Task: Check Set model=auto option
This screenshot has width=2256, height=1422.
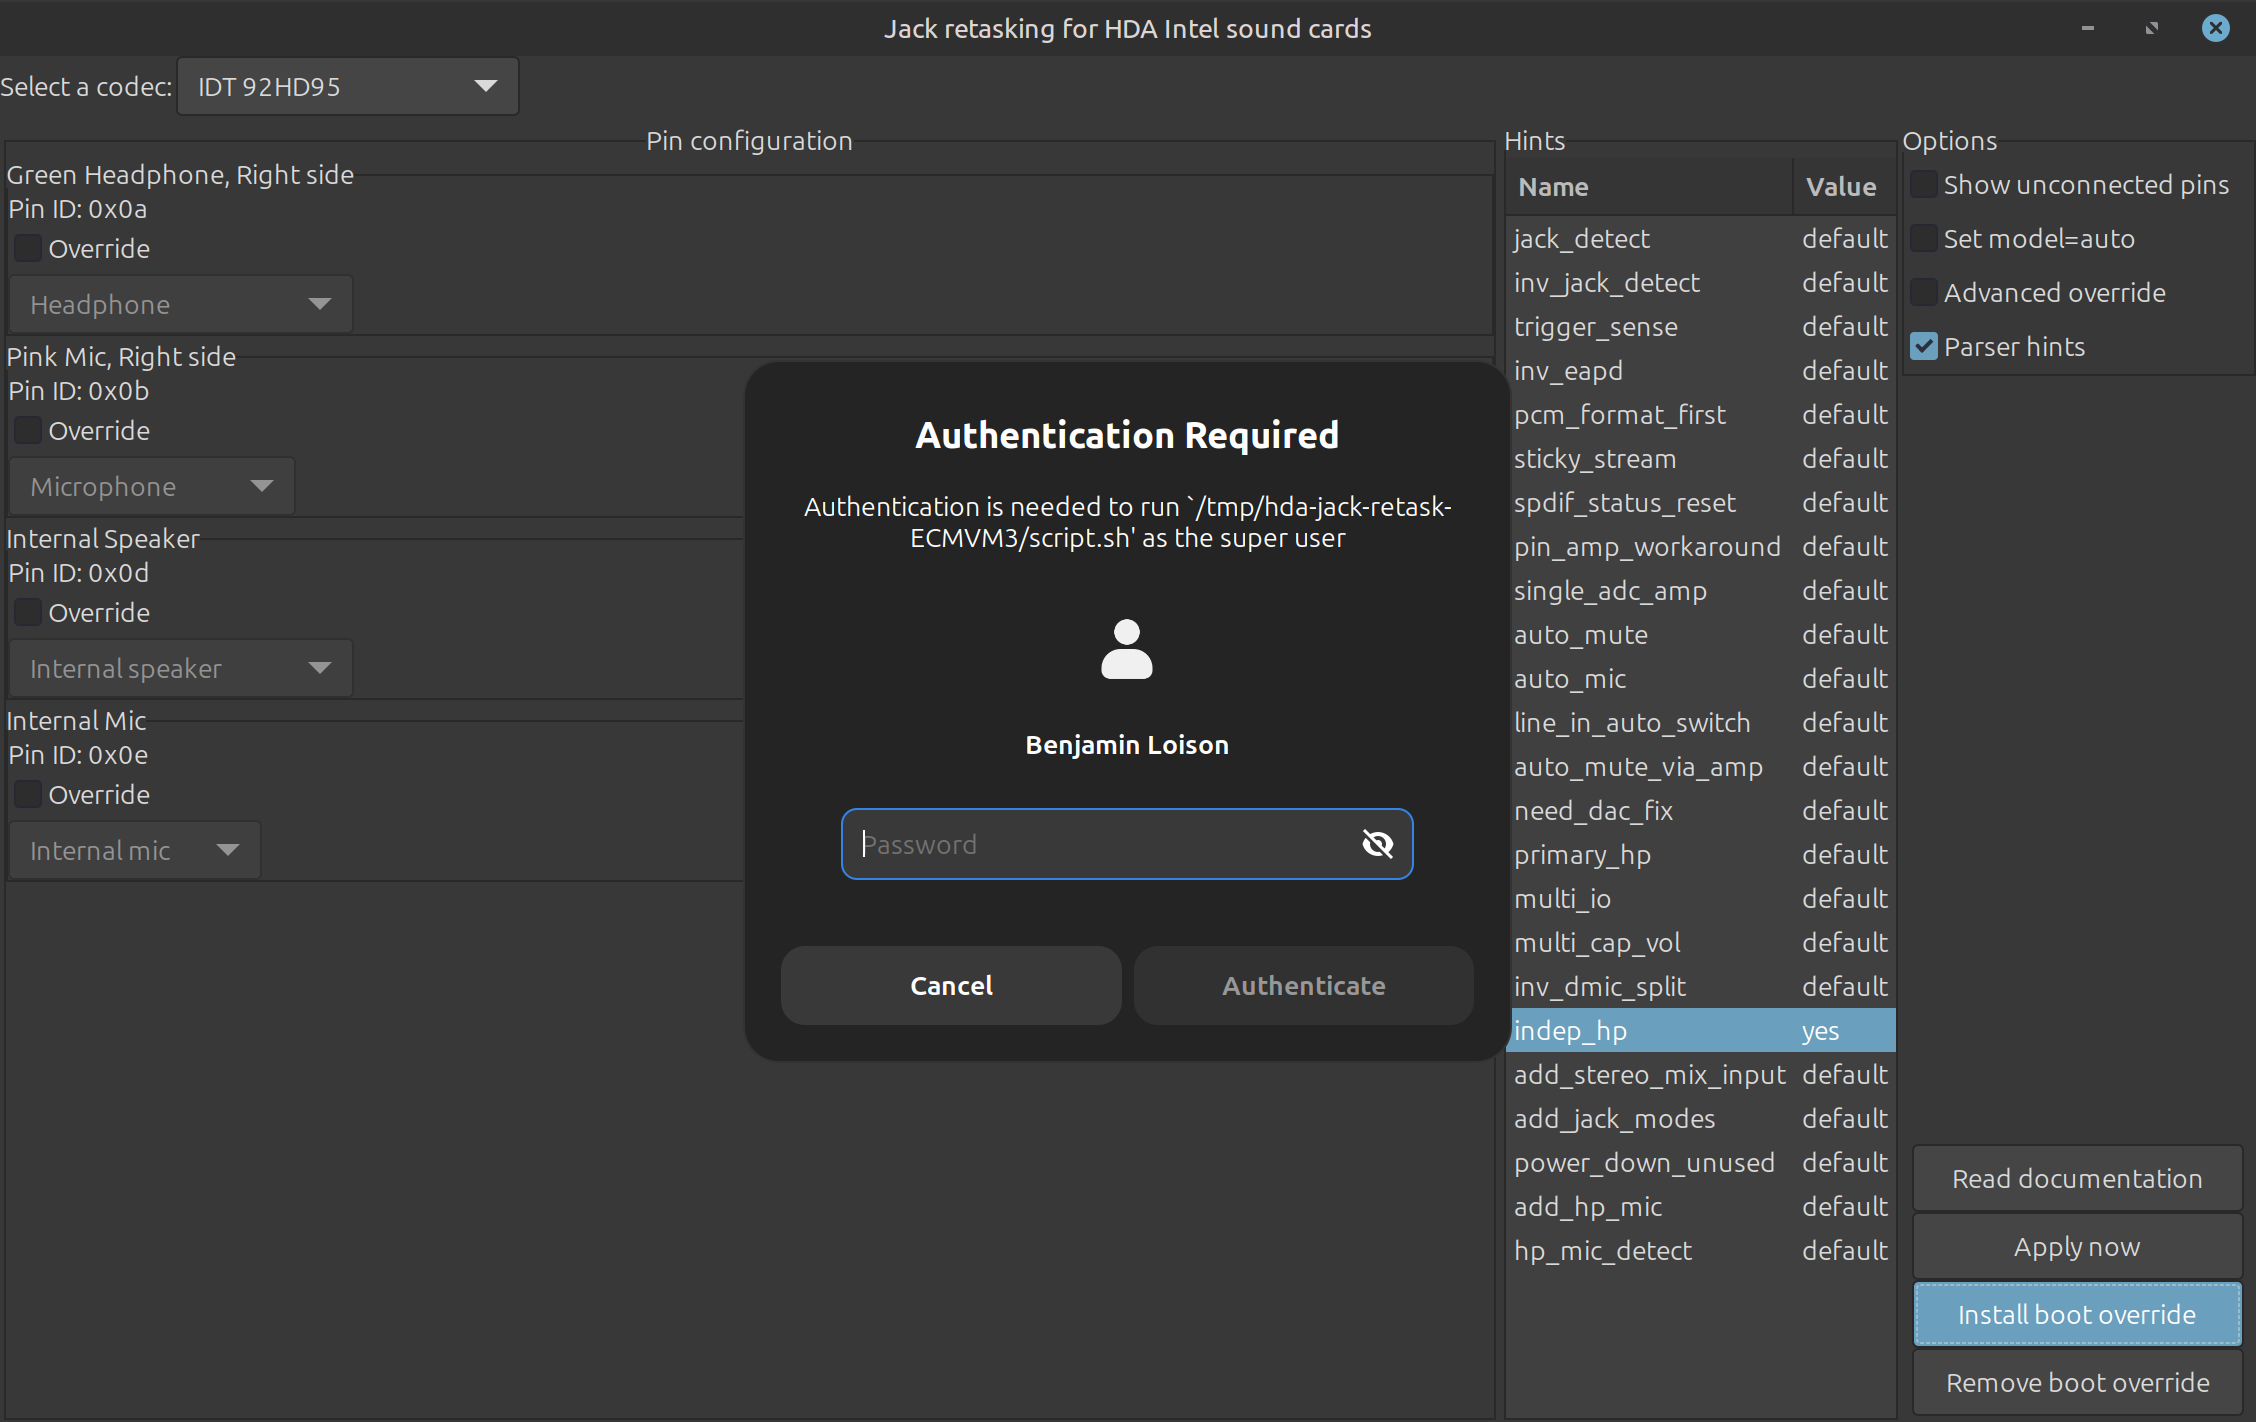Action: pos(1923,239)
